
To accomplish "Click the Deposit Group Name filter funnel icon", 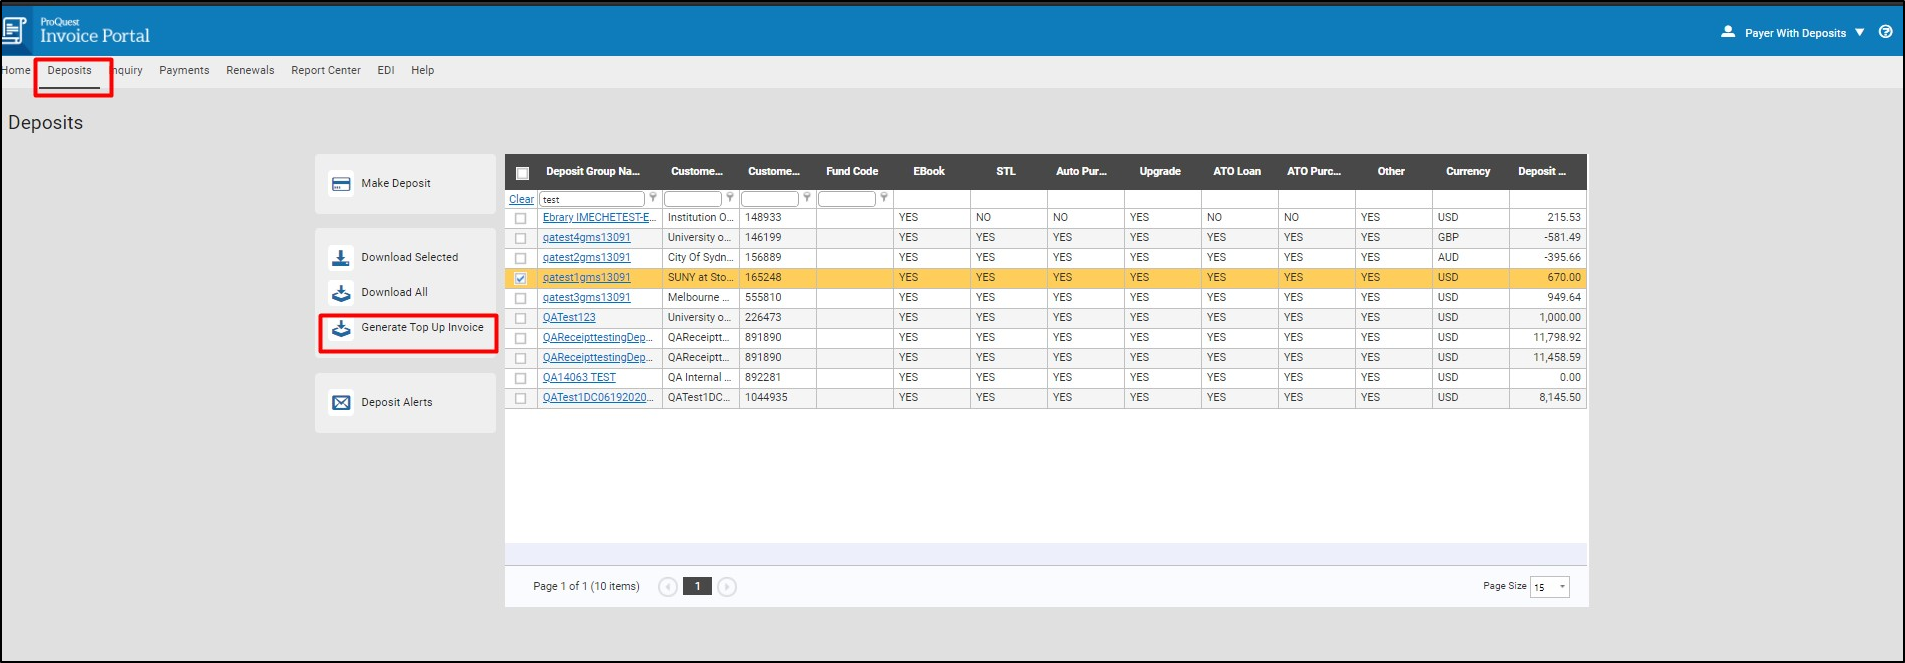I will point(653,198).
